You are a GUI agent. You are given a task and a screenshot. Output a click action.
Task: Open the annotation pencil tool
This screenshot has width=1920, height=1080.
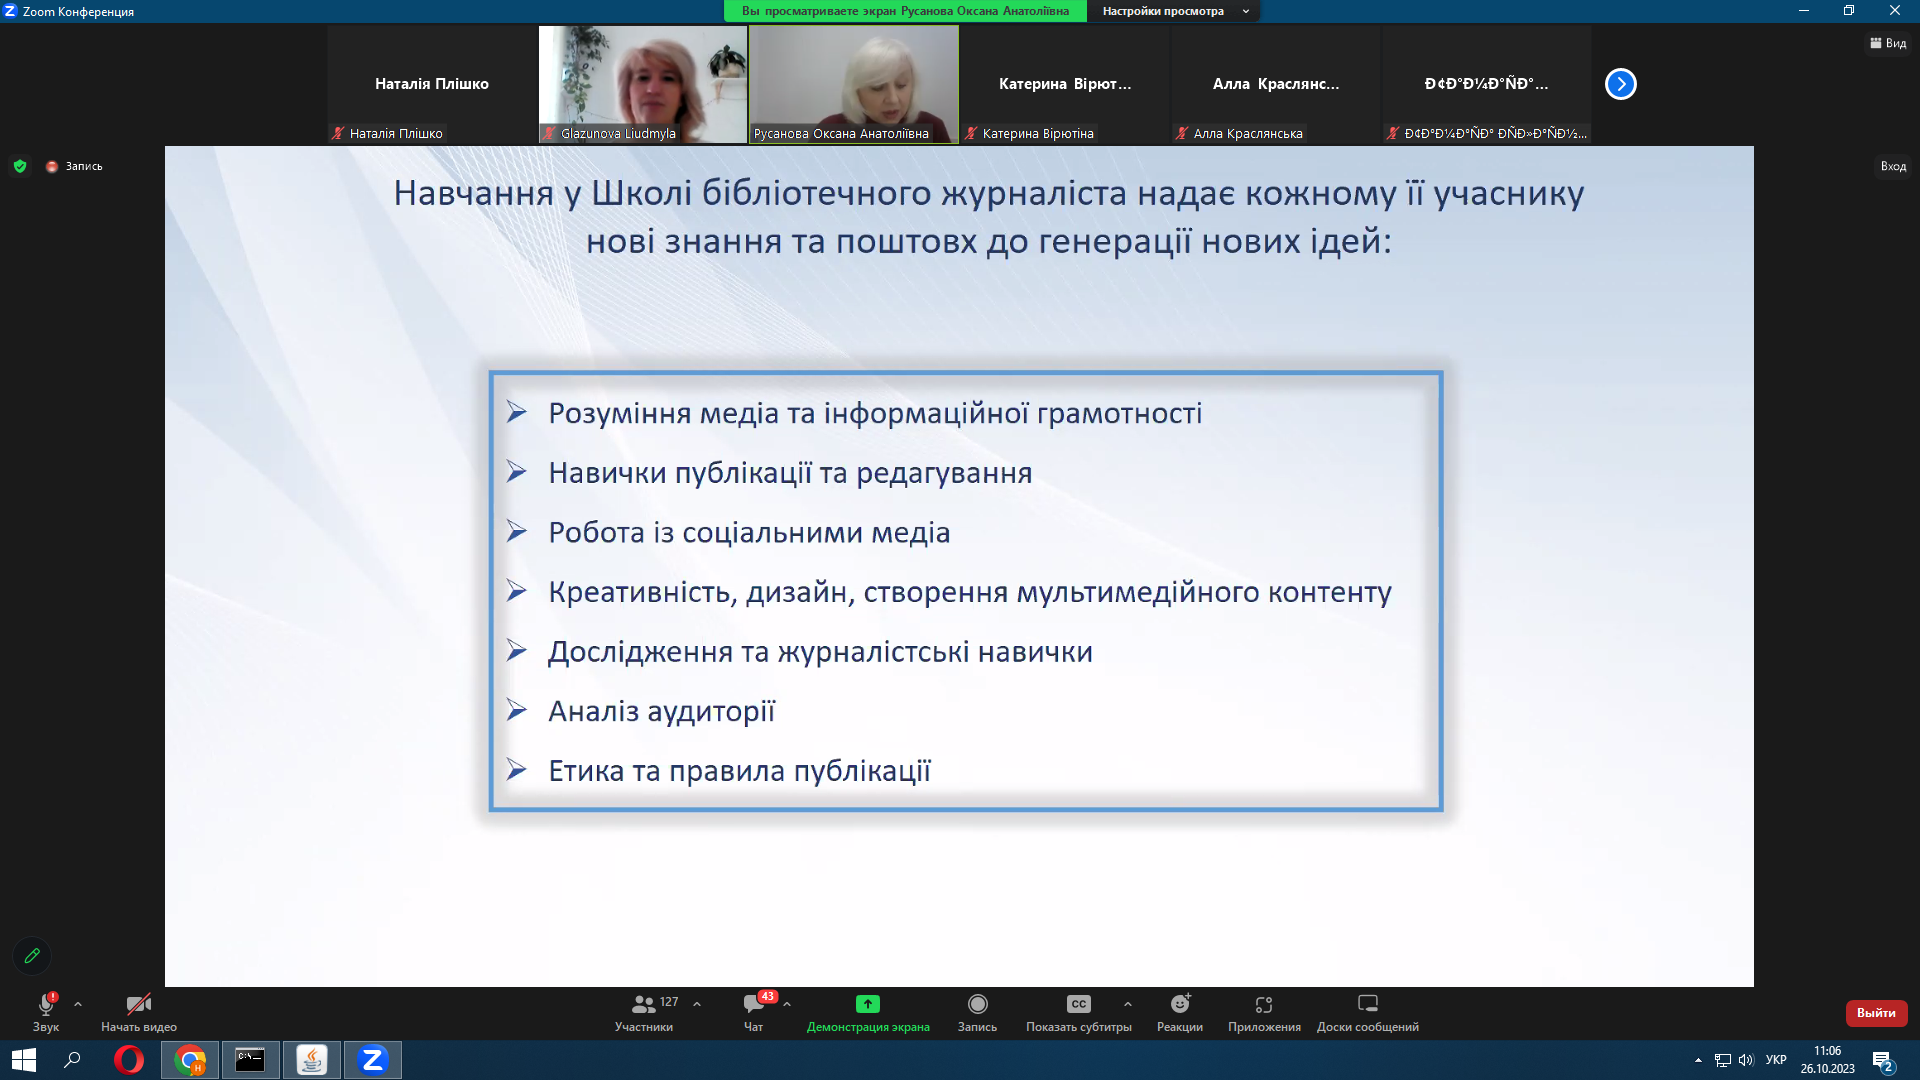[32, 956]
